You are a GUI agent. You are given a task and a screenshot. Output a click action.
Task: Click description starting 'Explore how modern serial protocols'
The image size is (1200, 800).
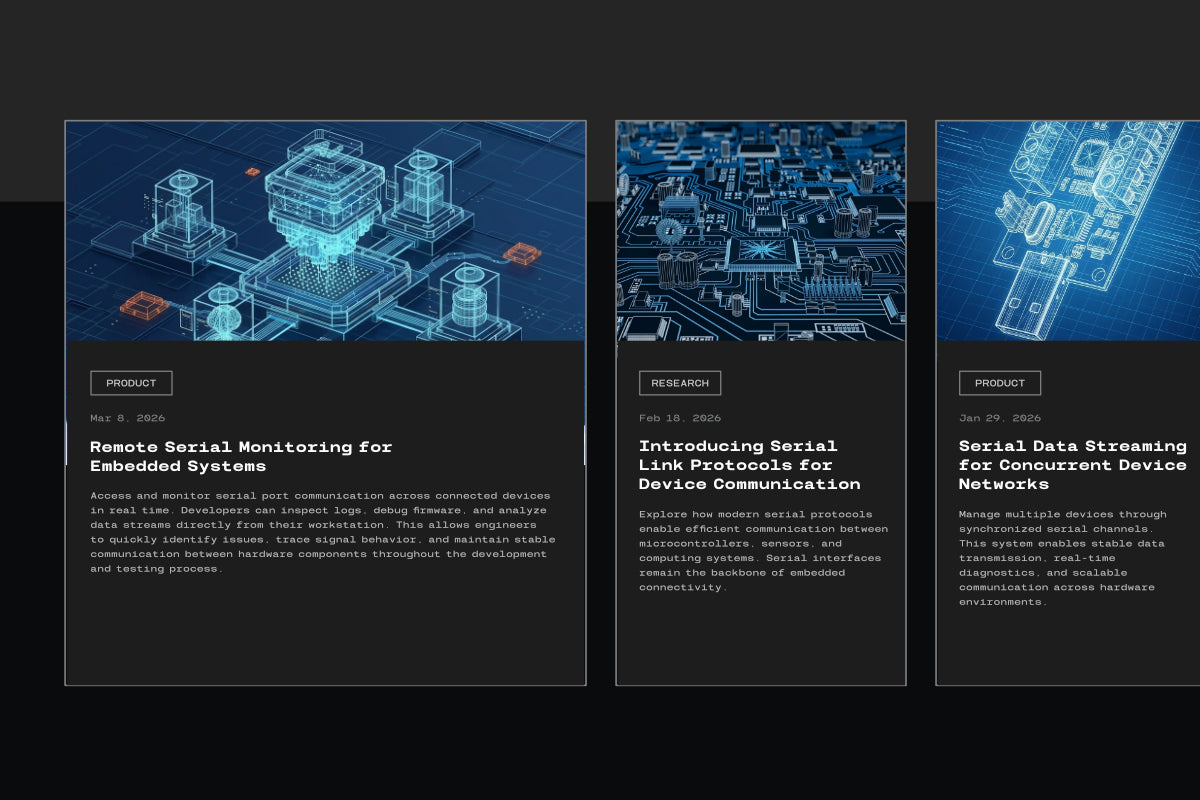coord(761,551)
